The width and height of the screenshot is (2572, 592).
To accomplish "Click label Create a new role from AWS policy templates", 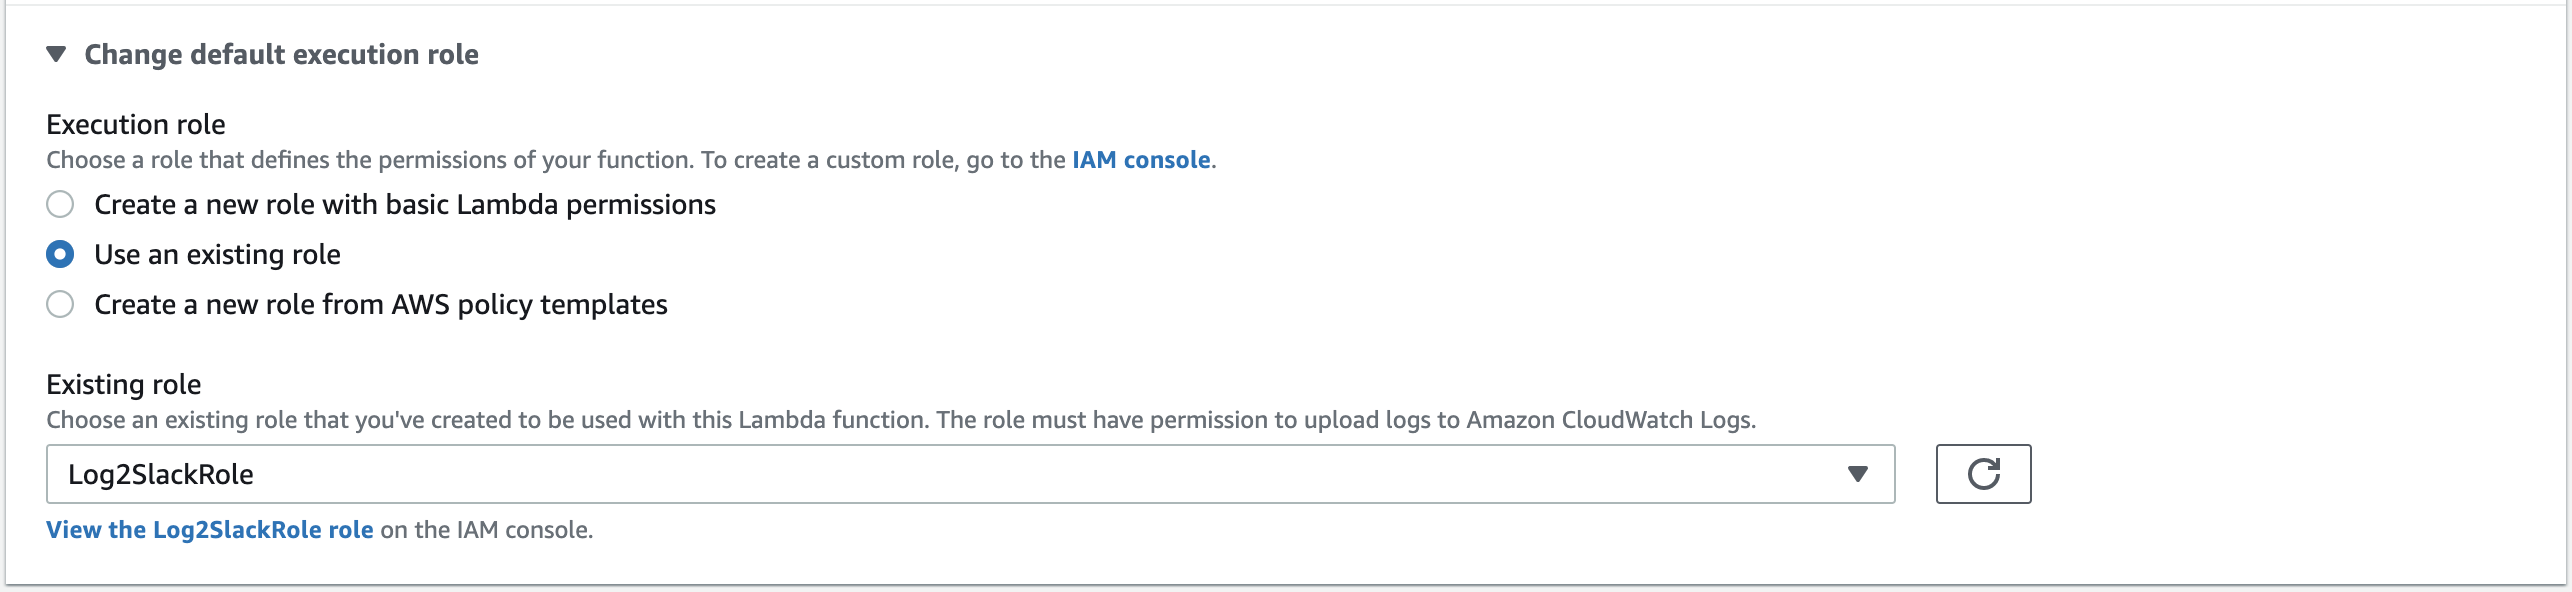I will (x=381, y=305).
